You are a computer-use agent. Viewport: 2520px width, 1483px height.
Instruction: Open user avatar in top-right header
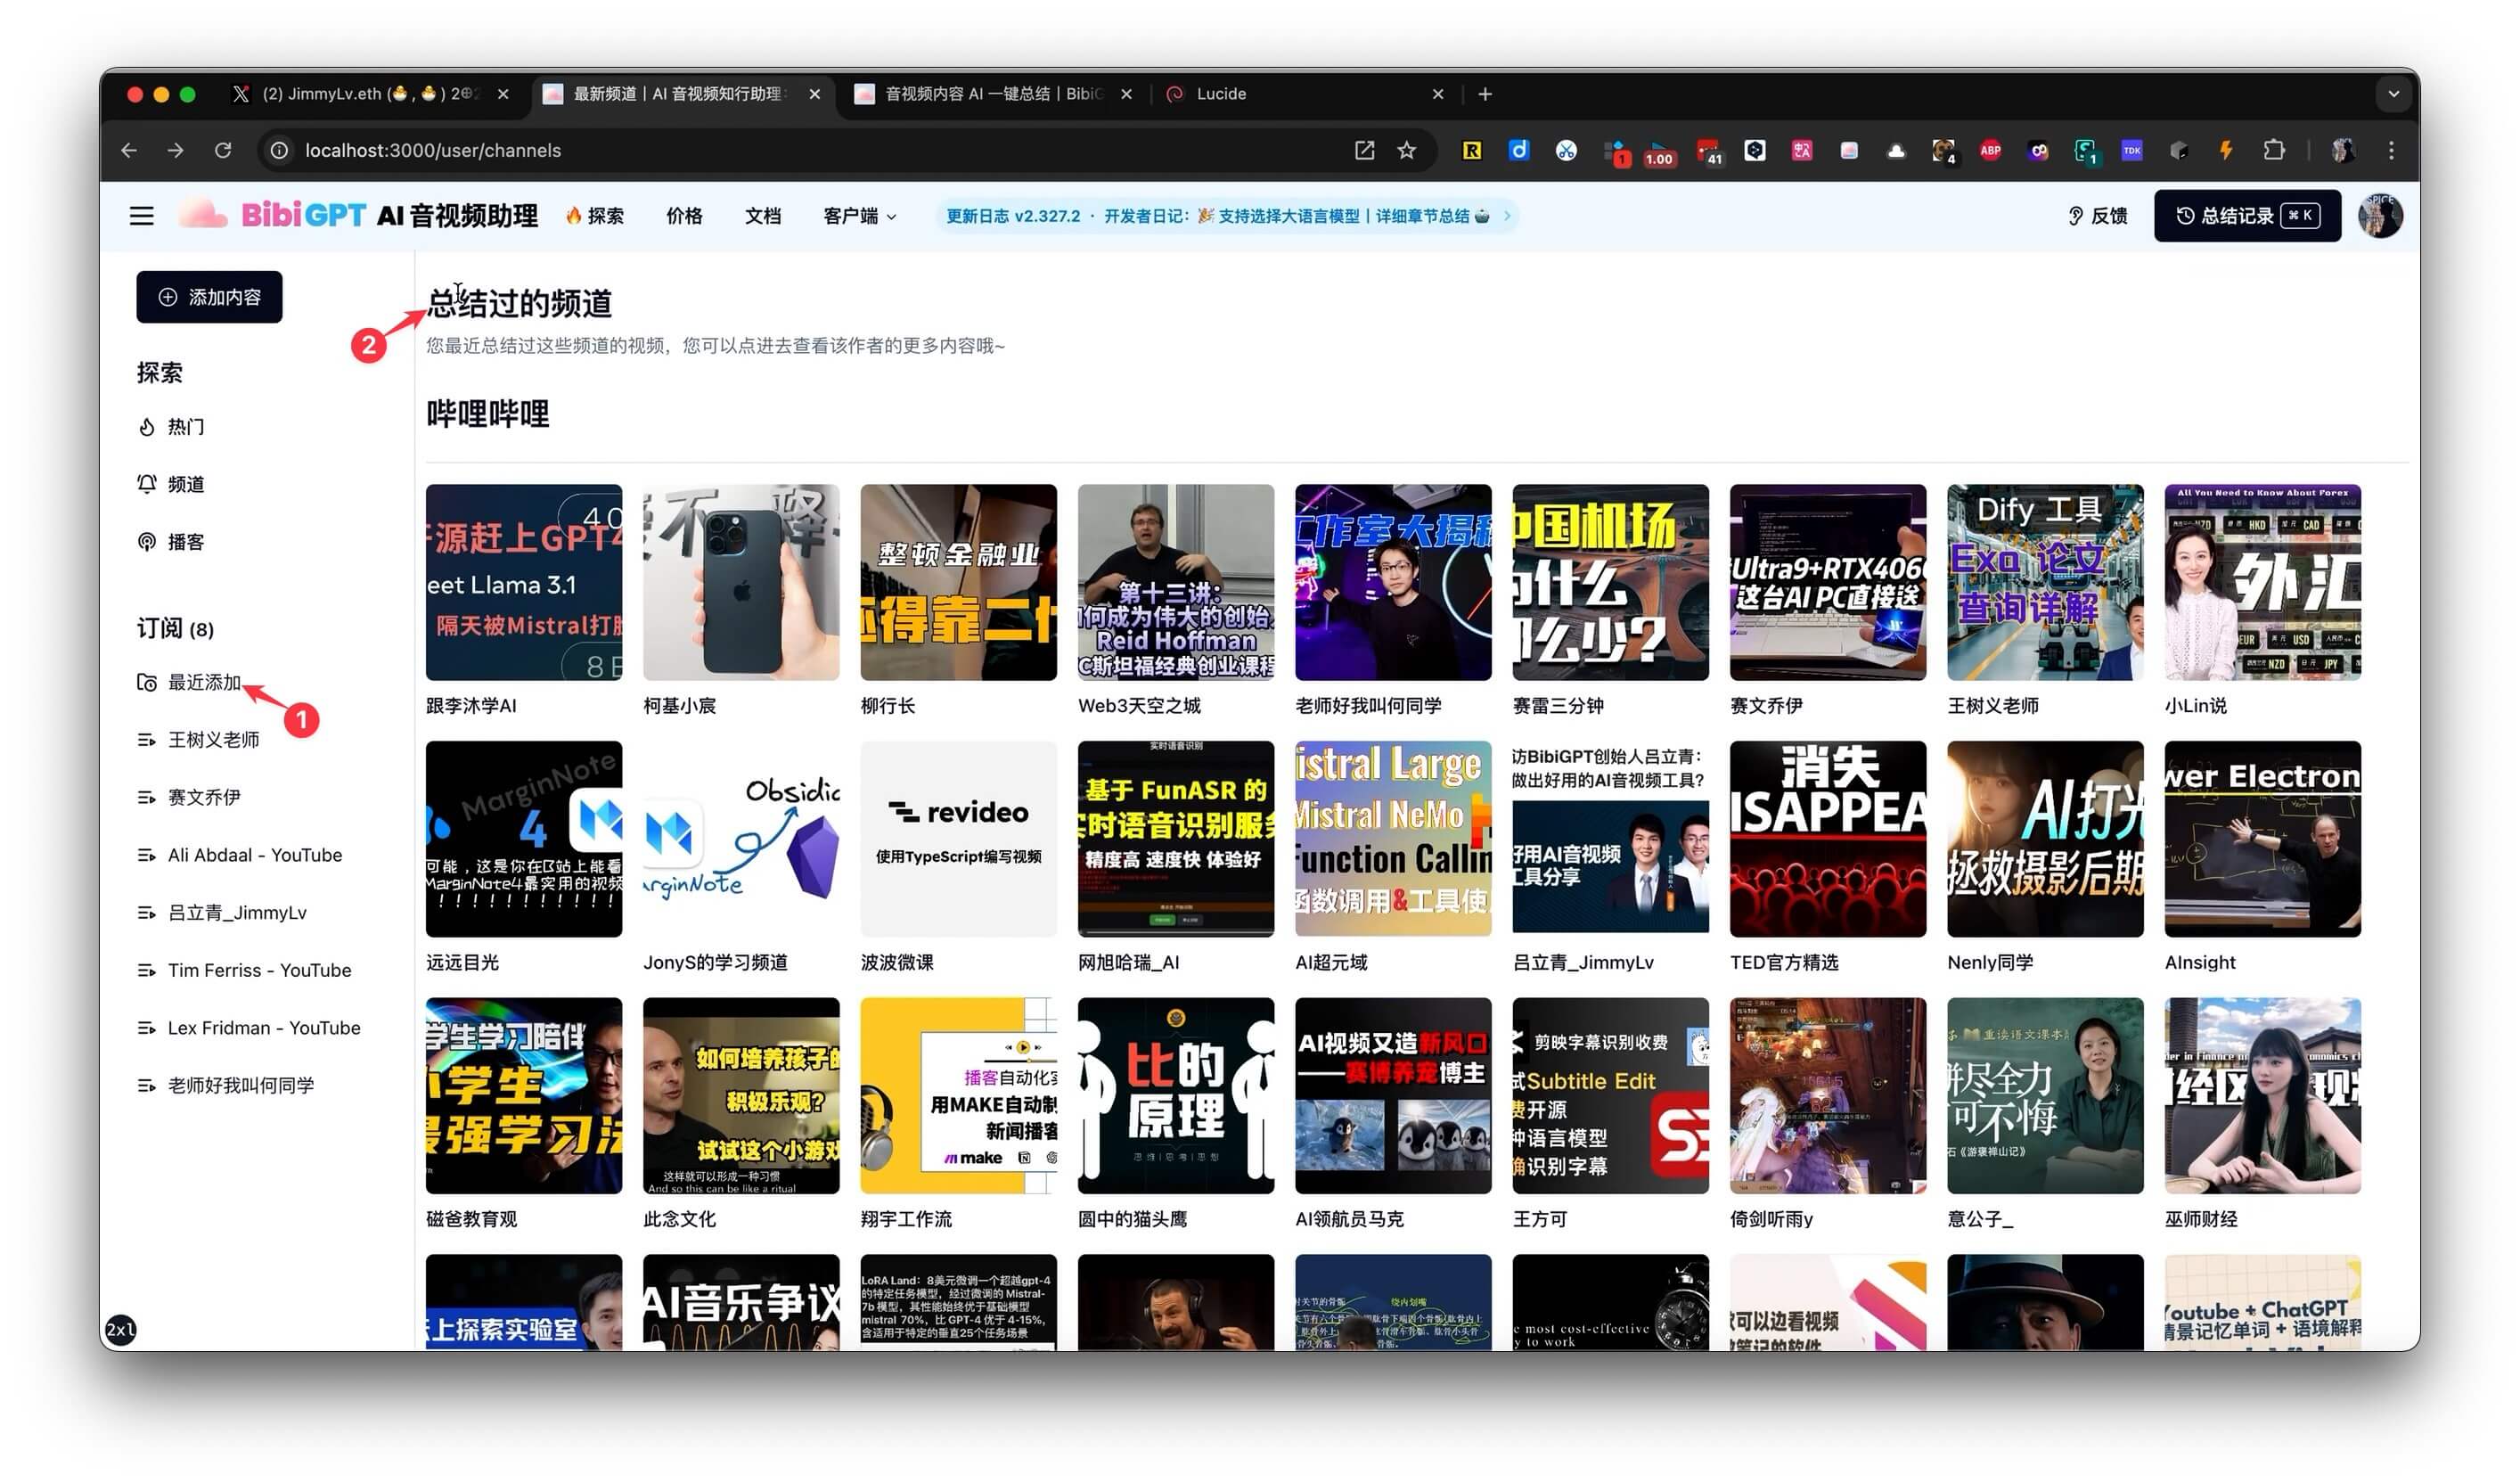[x=2379, y=216]
